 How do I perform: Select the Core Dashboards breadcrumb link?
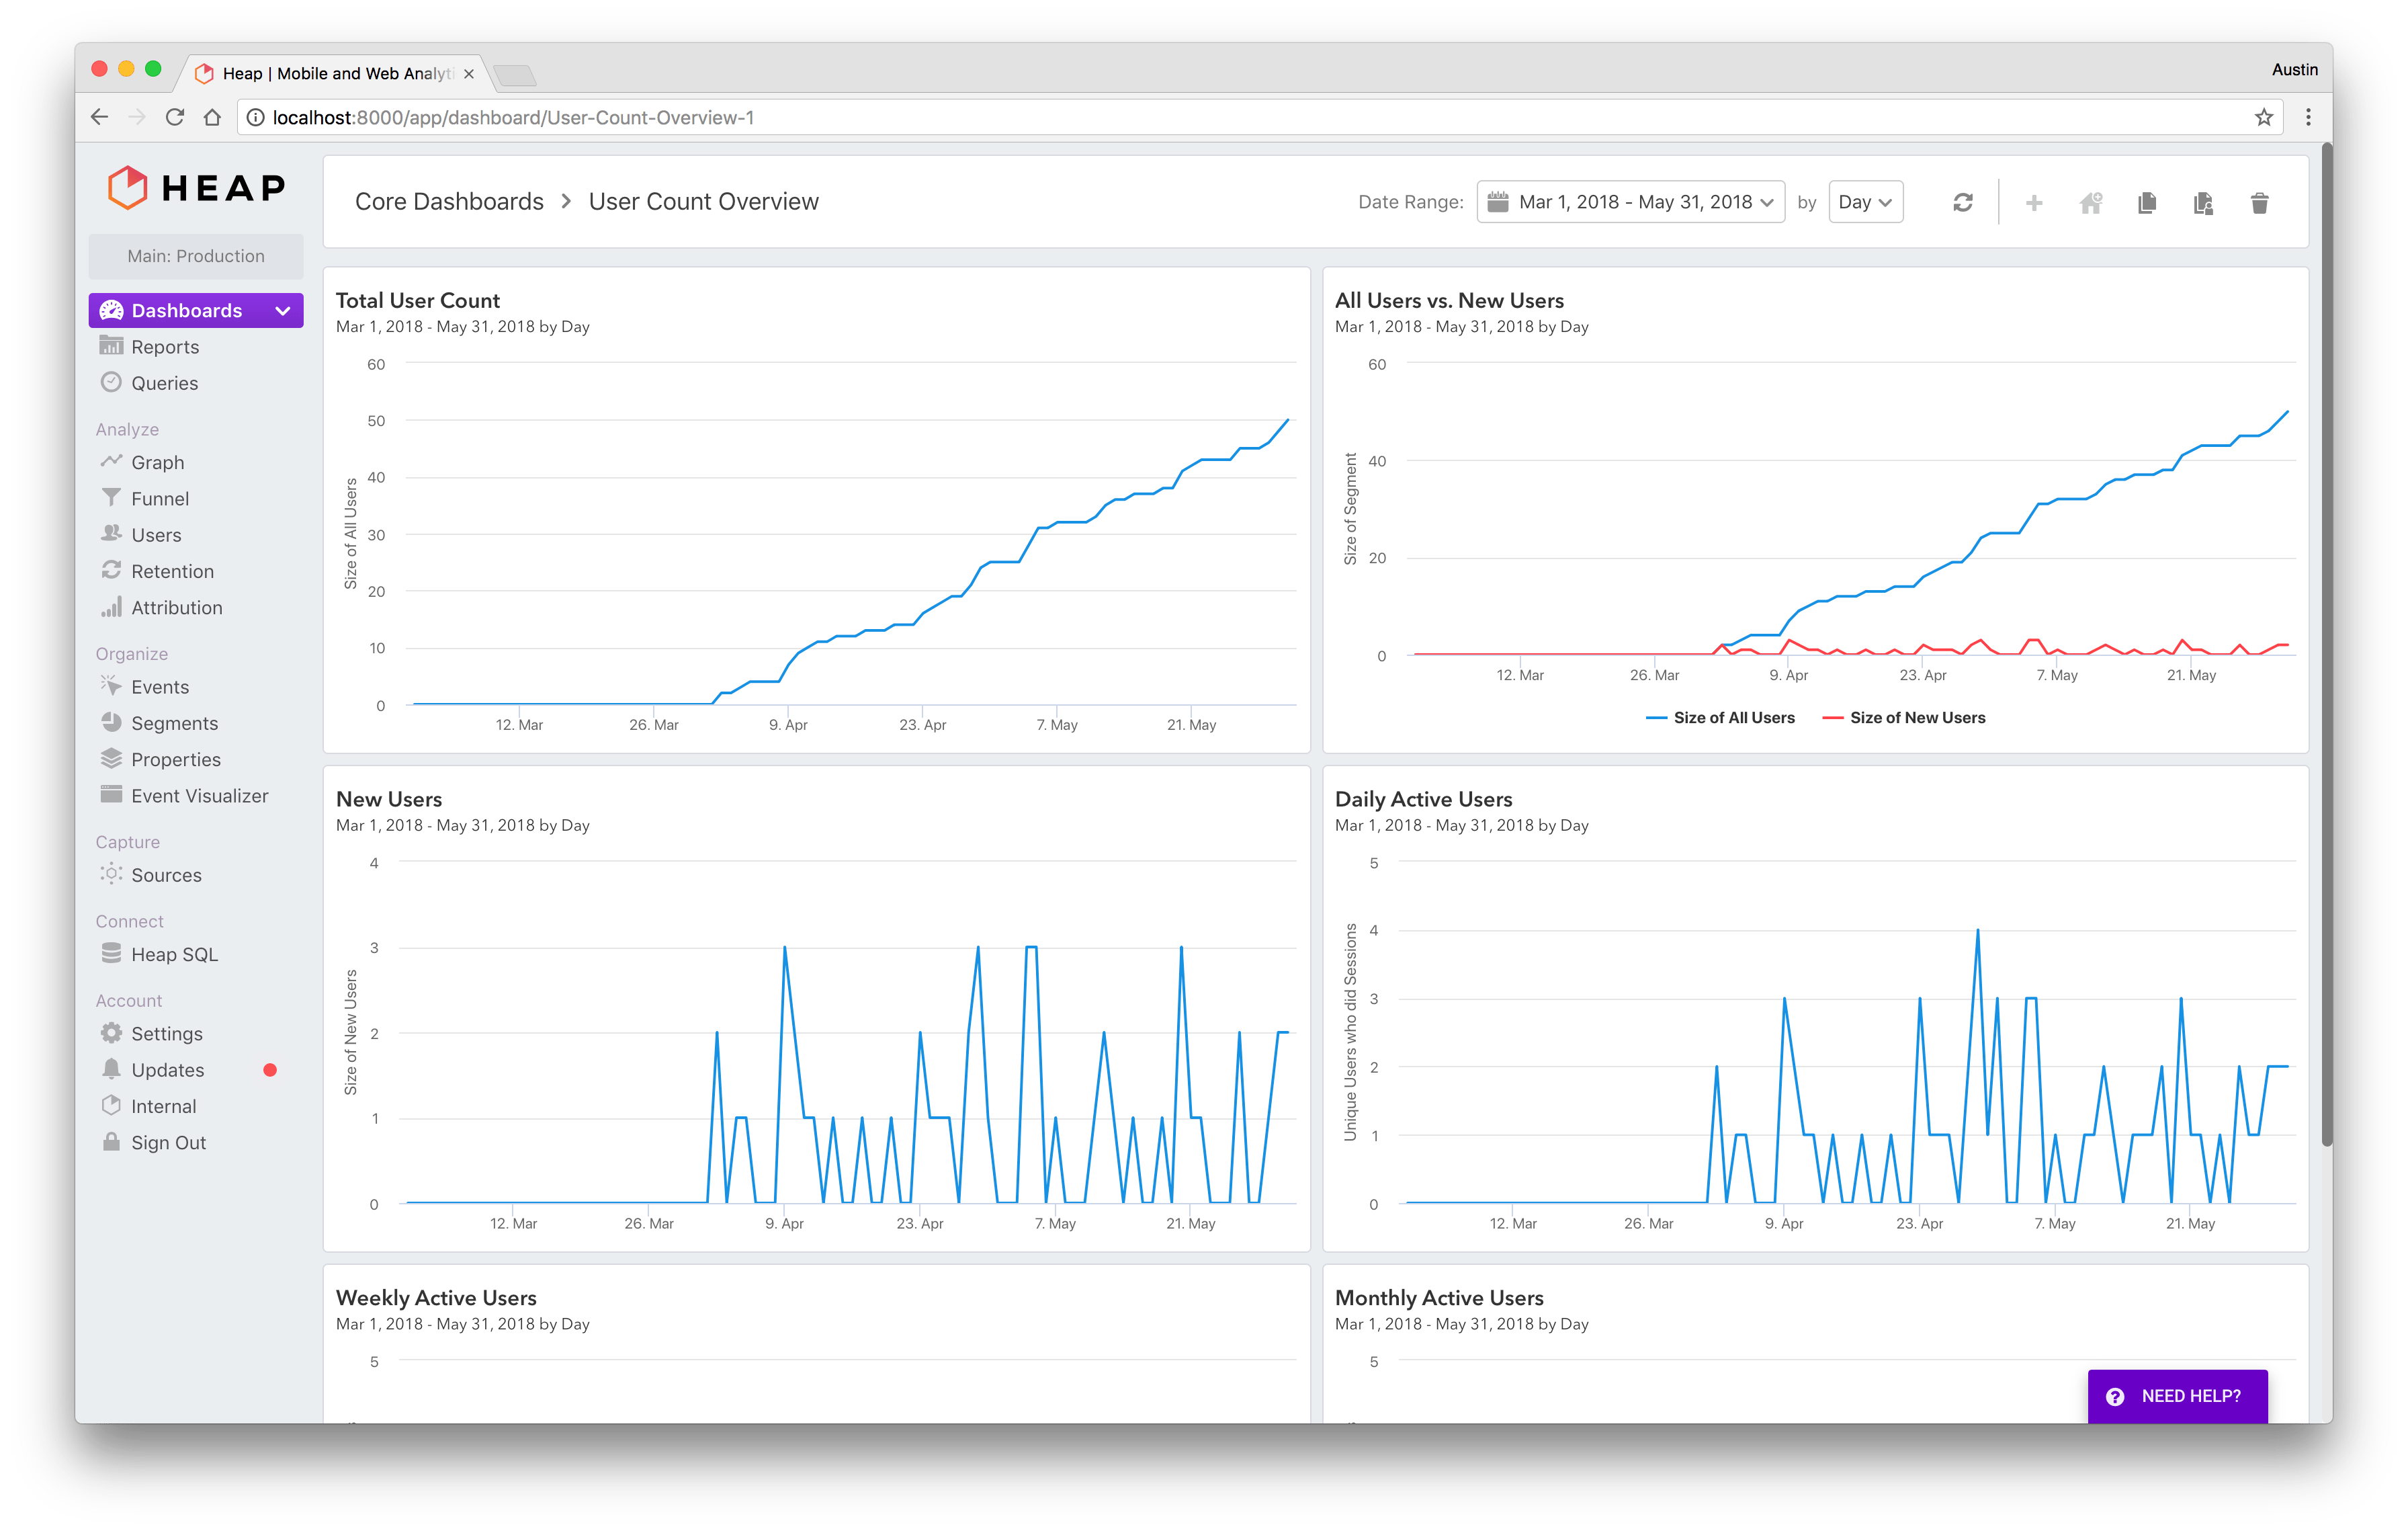pos(453,200)
